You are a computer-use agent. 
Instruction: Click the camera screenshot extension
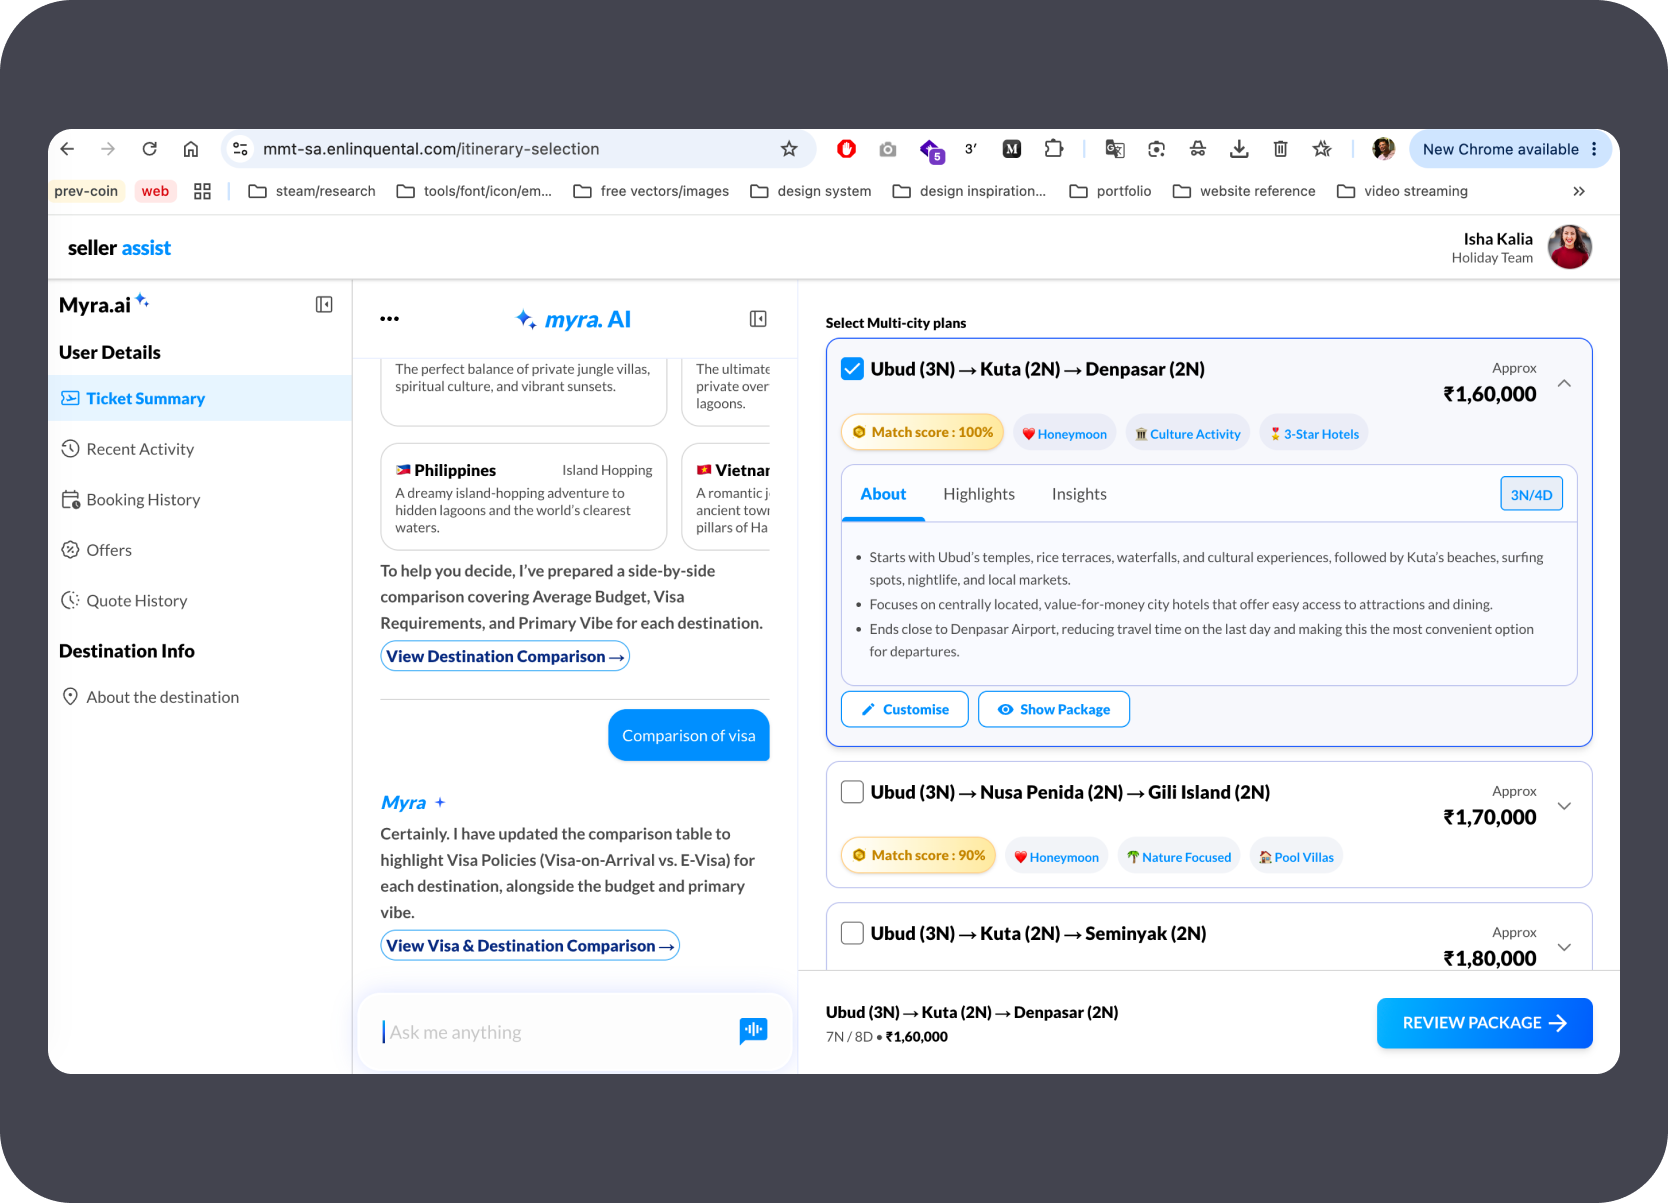888,149
